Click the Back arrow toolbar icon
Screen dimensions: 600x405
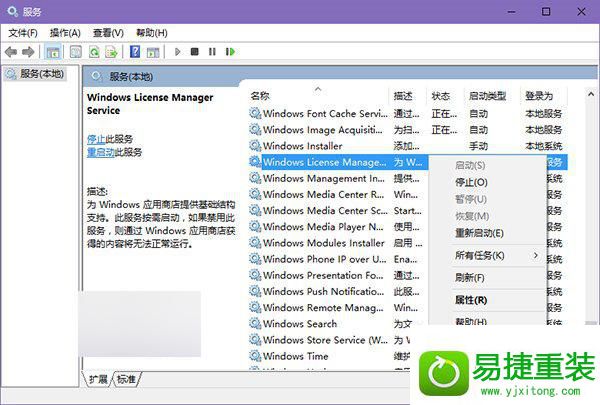(x=11, y=52)
